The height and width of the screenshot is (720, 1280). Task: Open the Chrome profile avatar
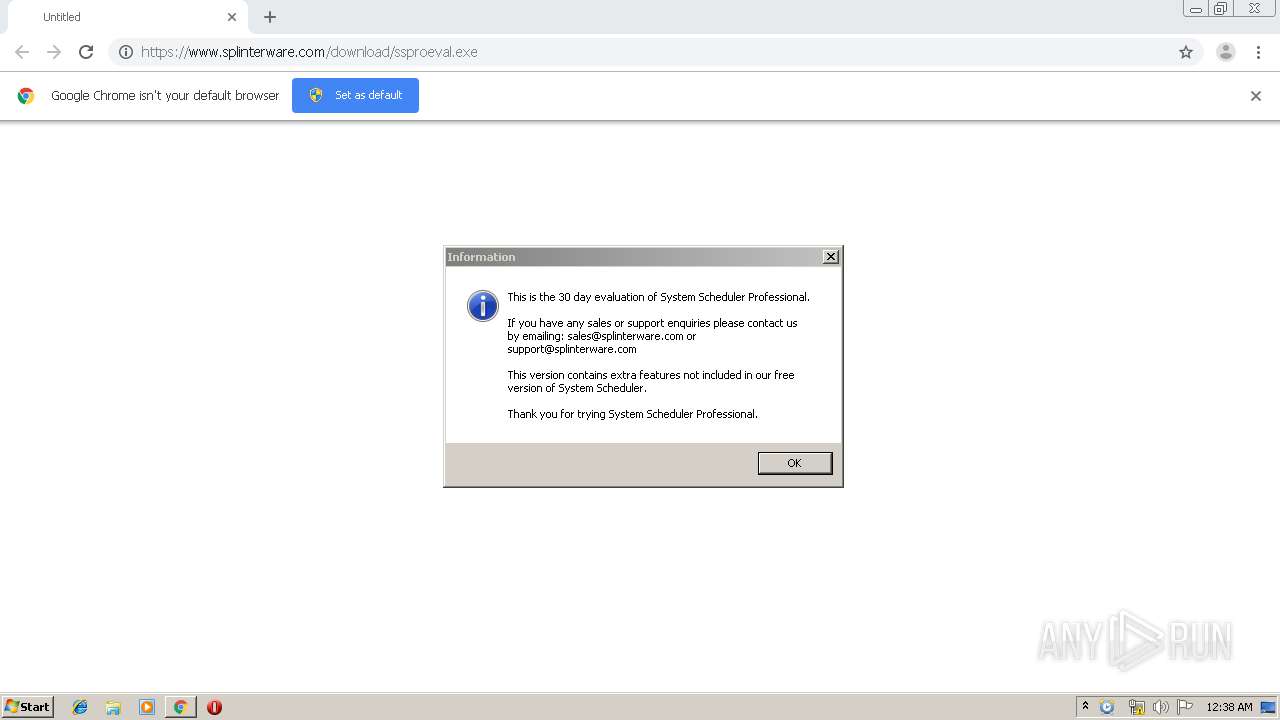click(1226, 52)
